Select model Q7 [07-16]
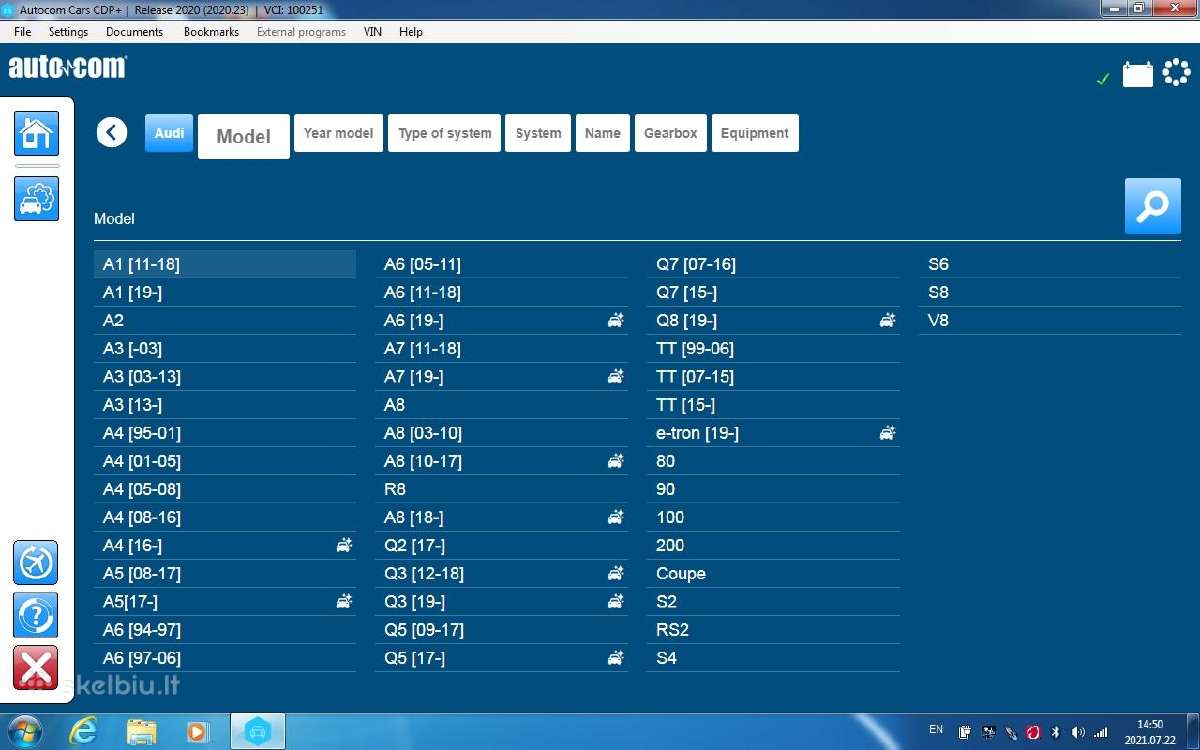The height and width of the screenshot is (750, 1200). 773,264
